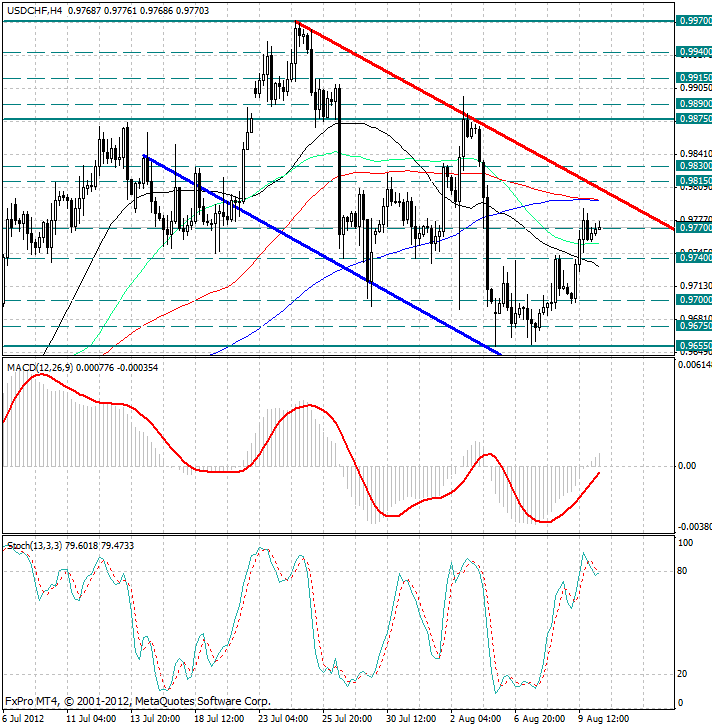Image resolution: width=712 pixels, height=726 pixels.
Task: Select the 0.9815 price level label
Action: point(694,181)
